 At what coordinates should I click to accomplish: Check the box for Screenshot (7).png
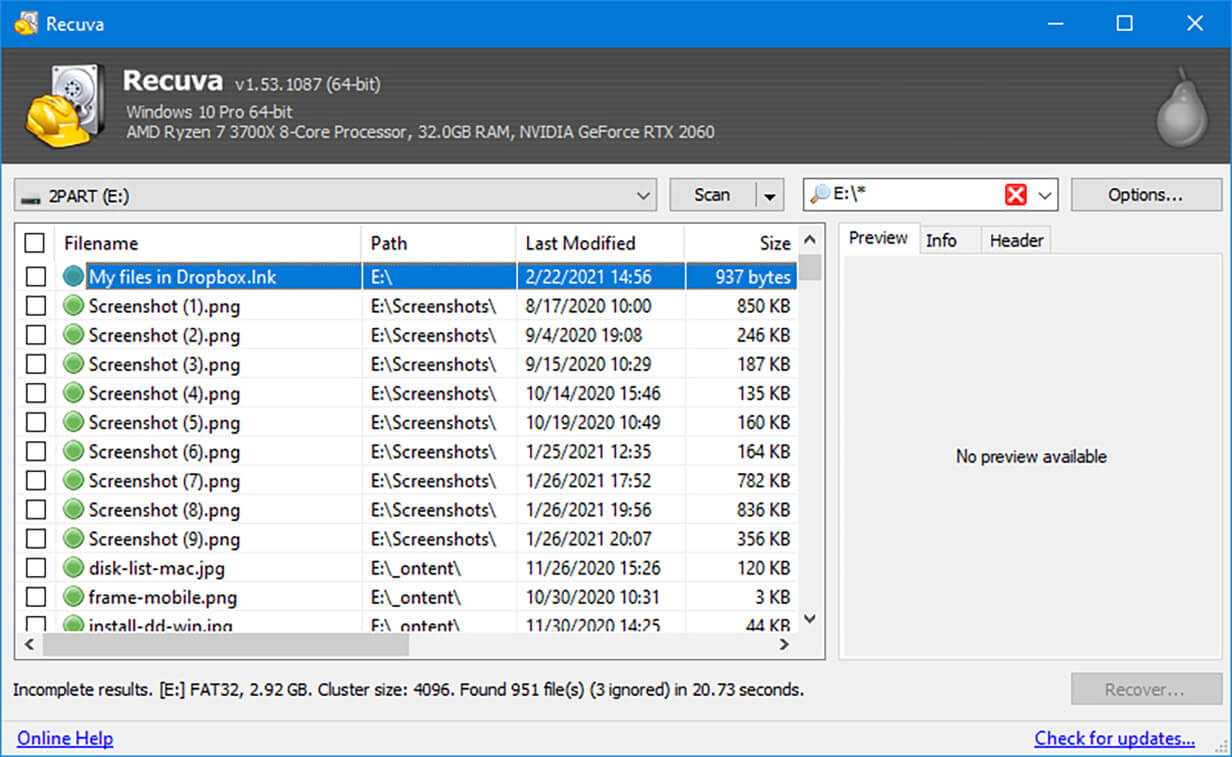35,481
